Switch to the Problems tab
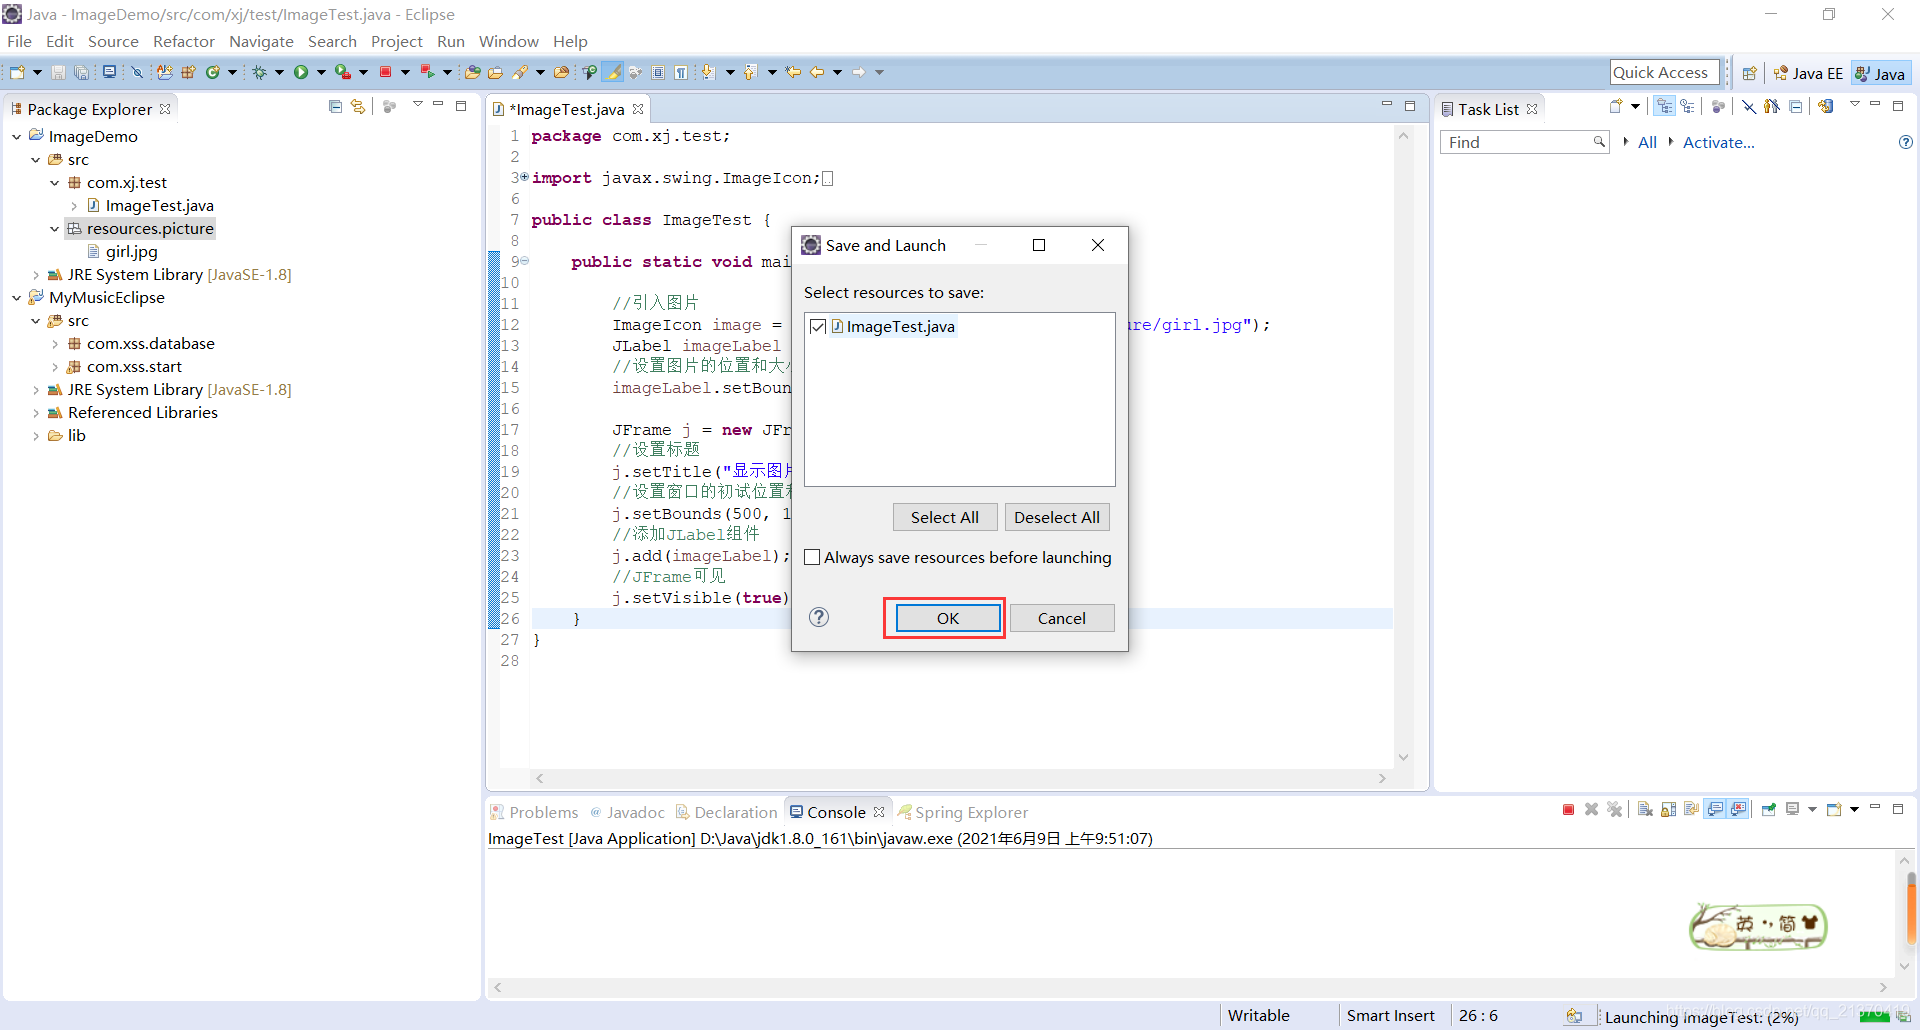The width and height of the screenshot is (1920, 1030). click(x=535, y=812)
